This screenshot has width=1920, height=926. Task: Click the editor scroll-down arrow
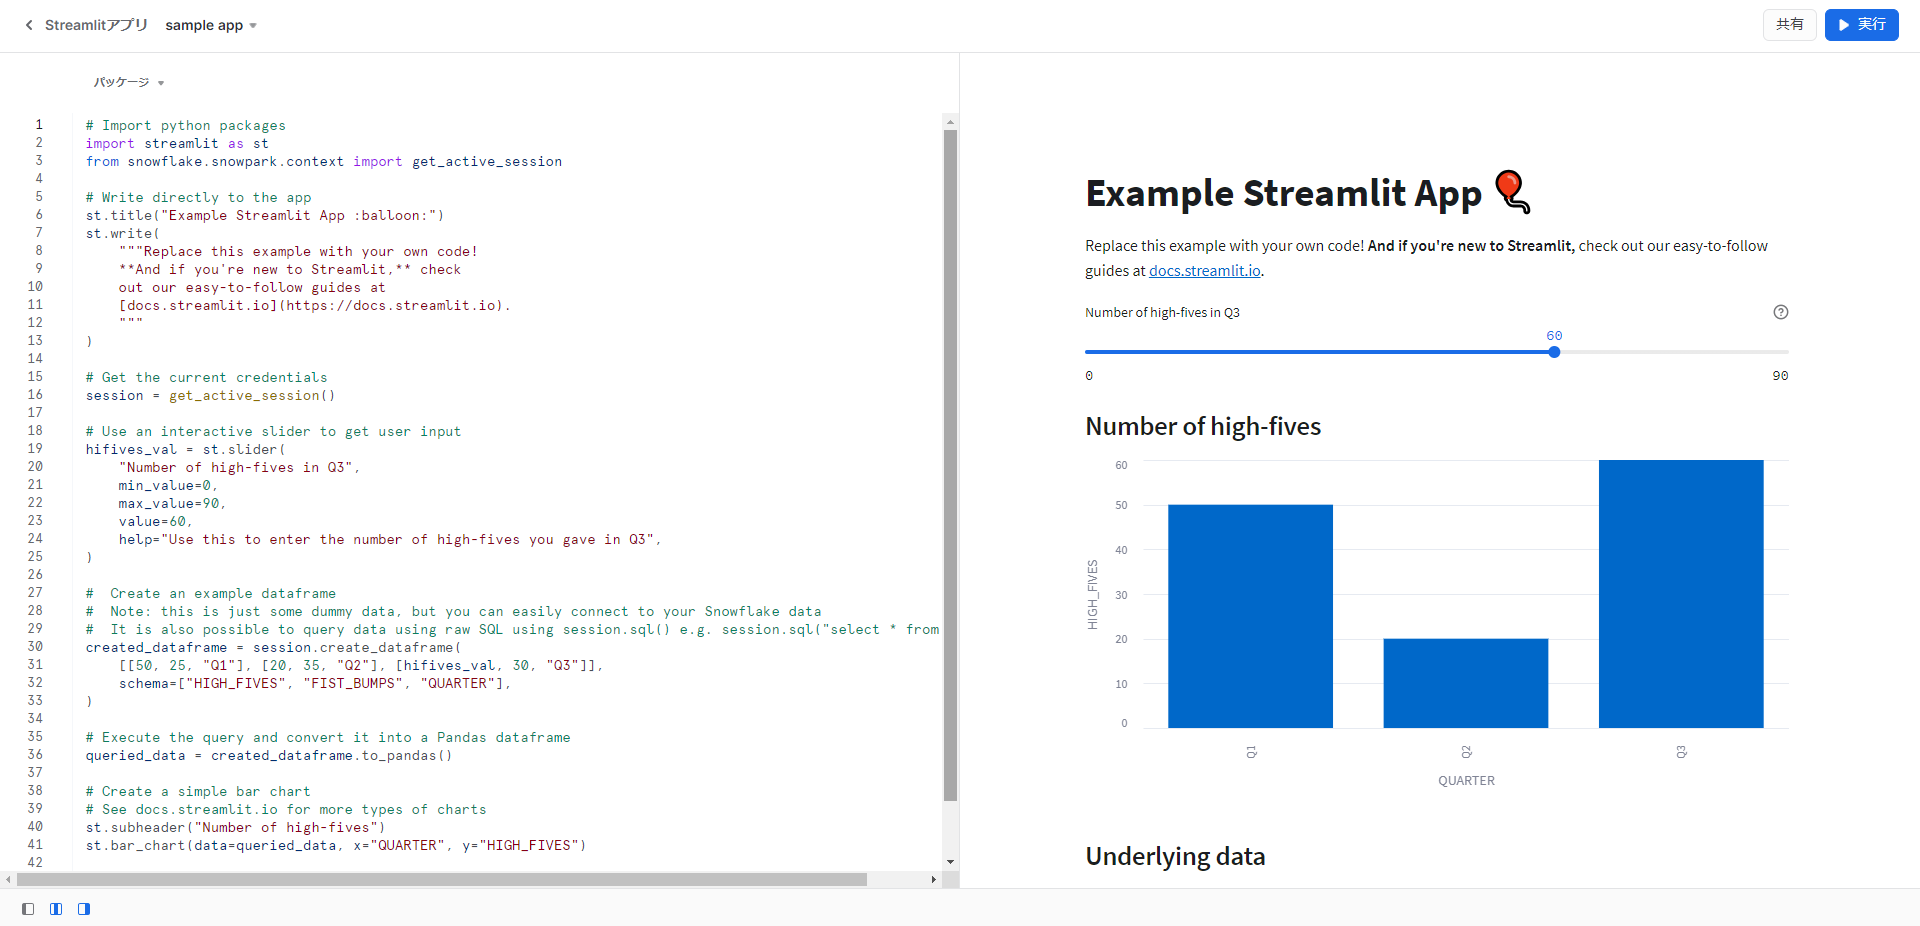950,861
